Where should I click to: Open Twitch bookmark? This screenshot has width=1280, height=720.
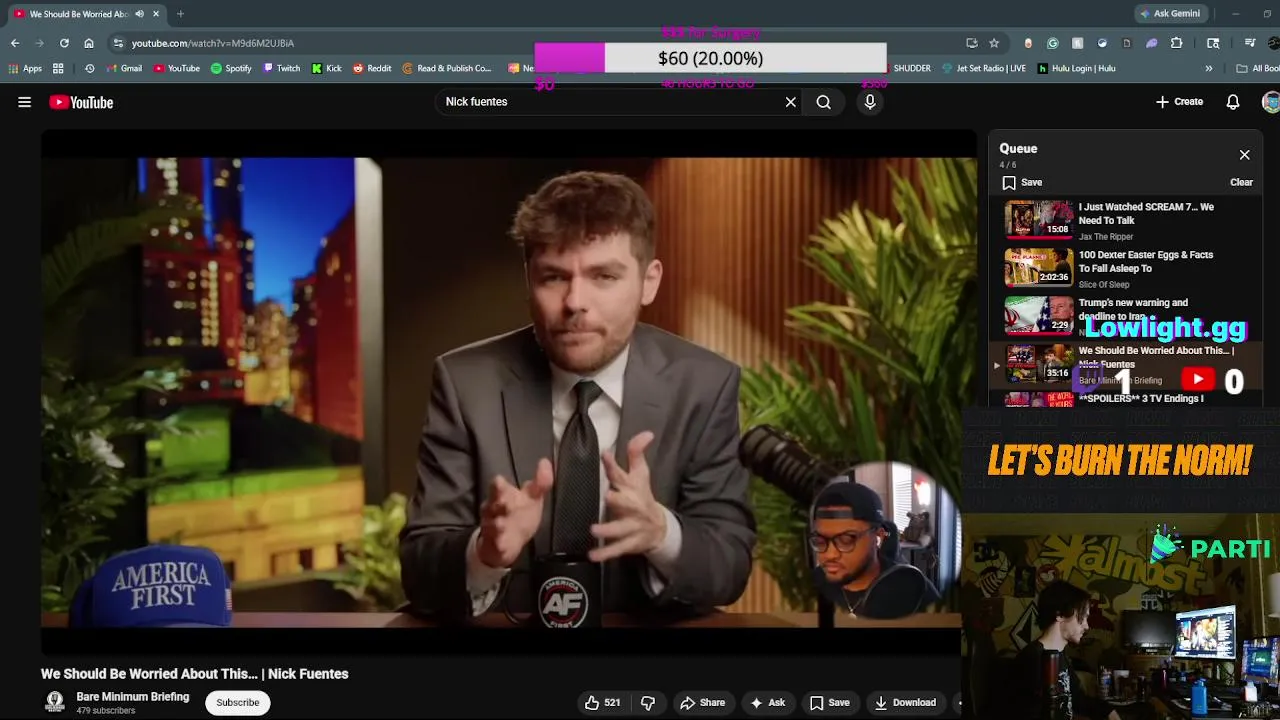[282, 69]
